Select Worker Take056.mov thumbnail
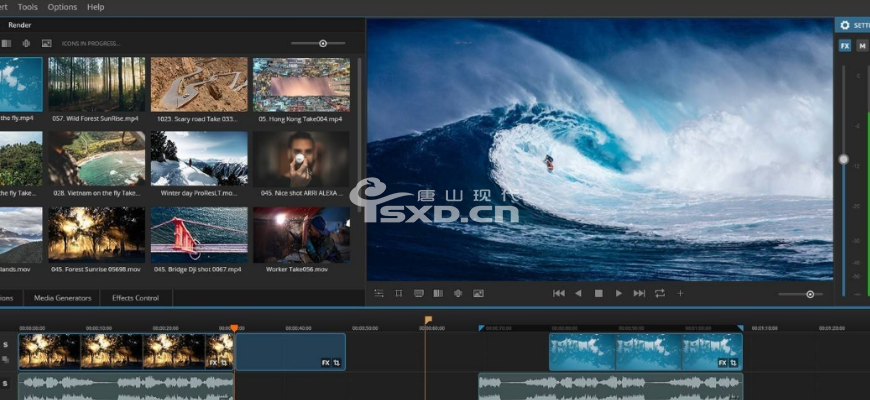 click(301, 235)
